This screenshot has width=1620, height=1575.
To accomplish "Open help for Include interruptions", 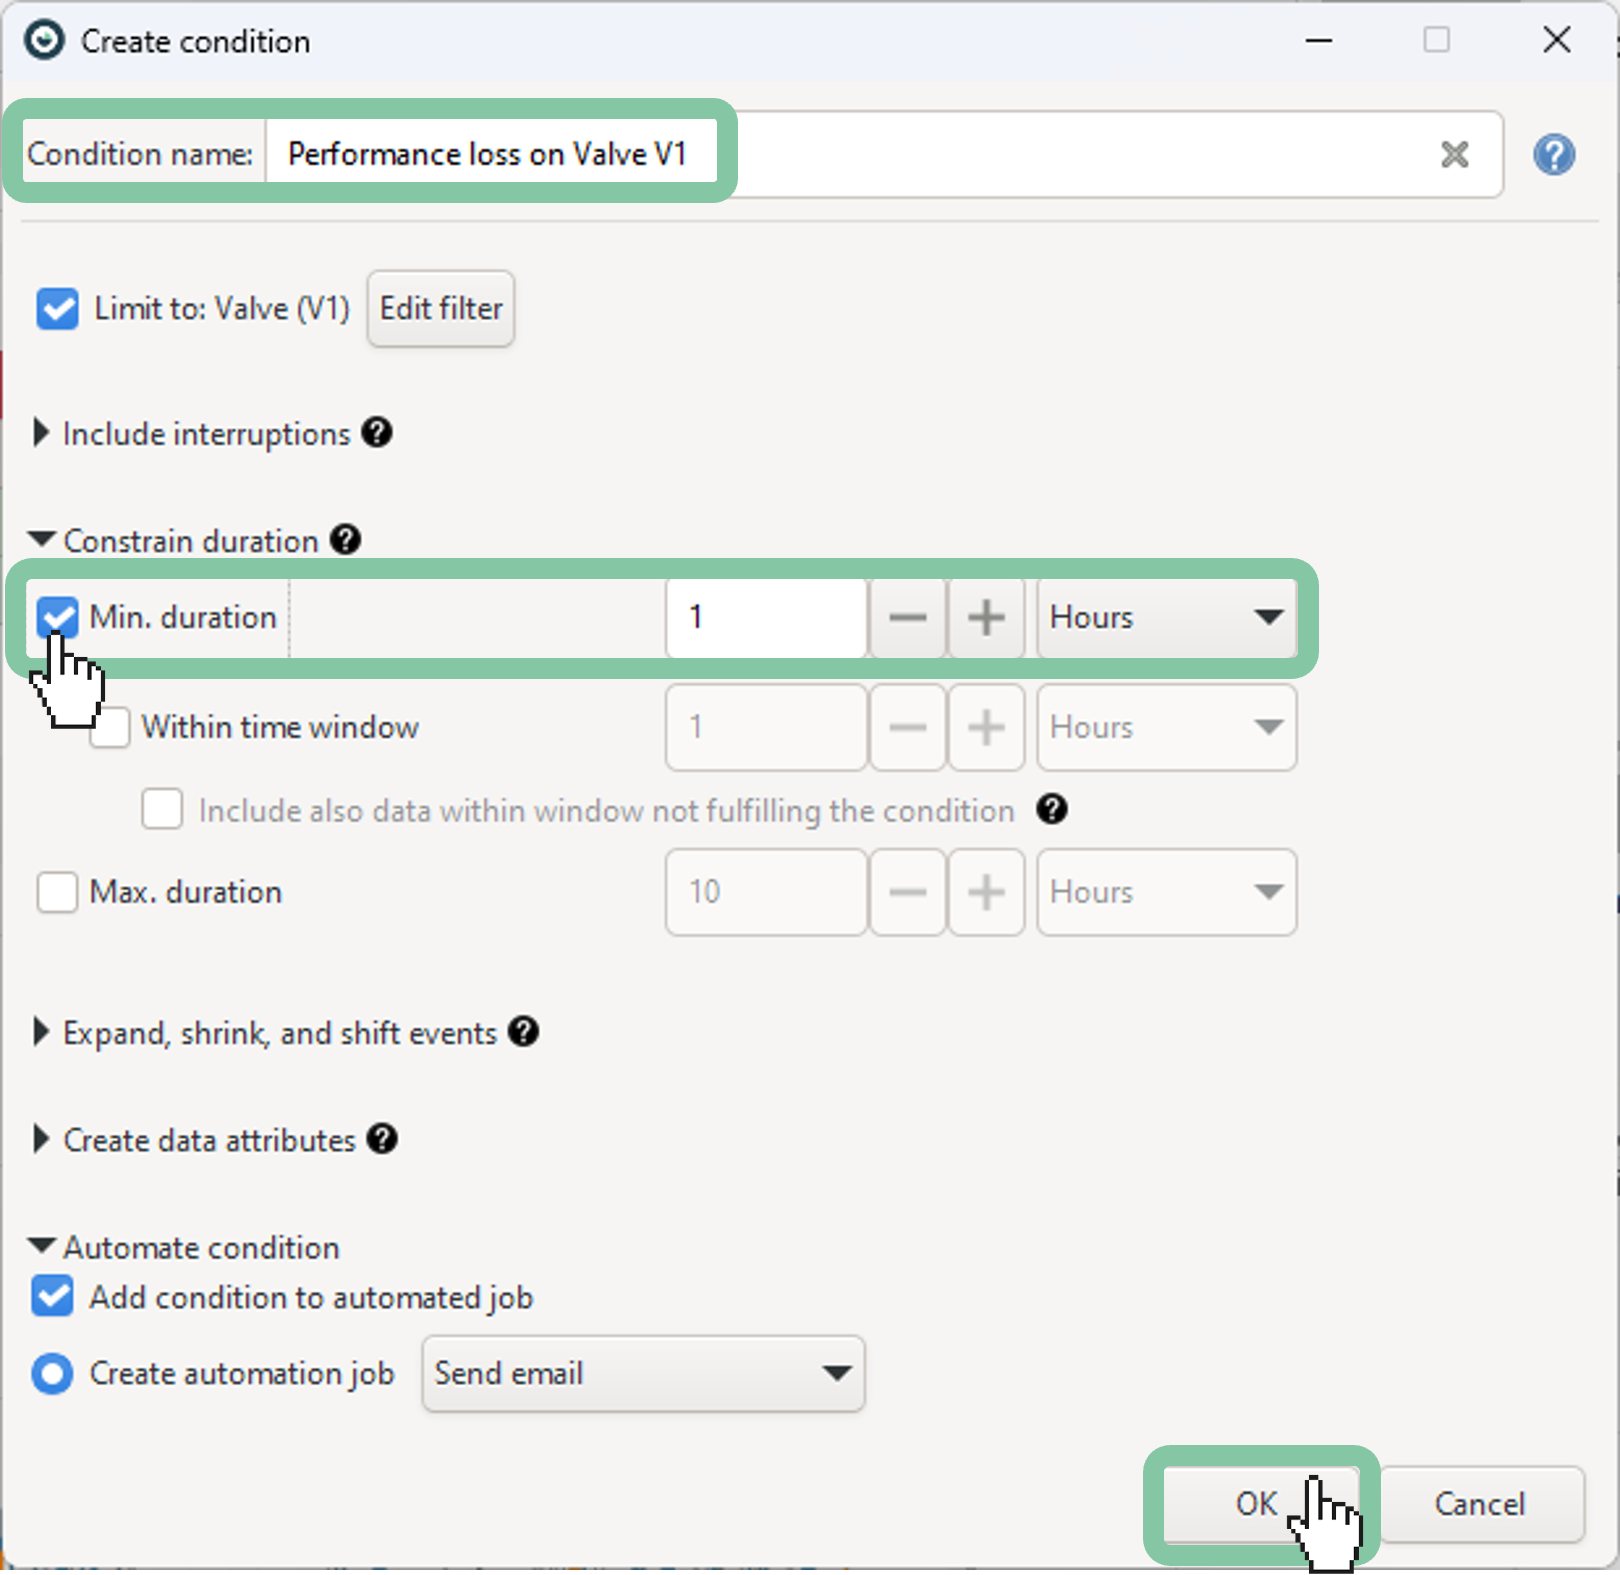I will (377, 433).
